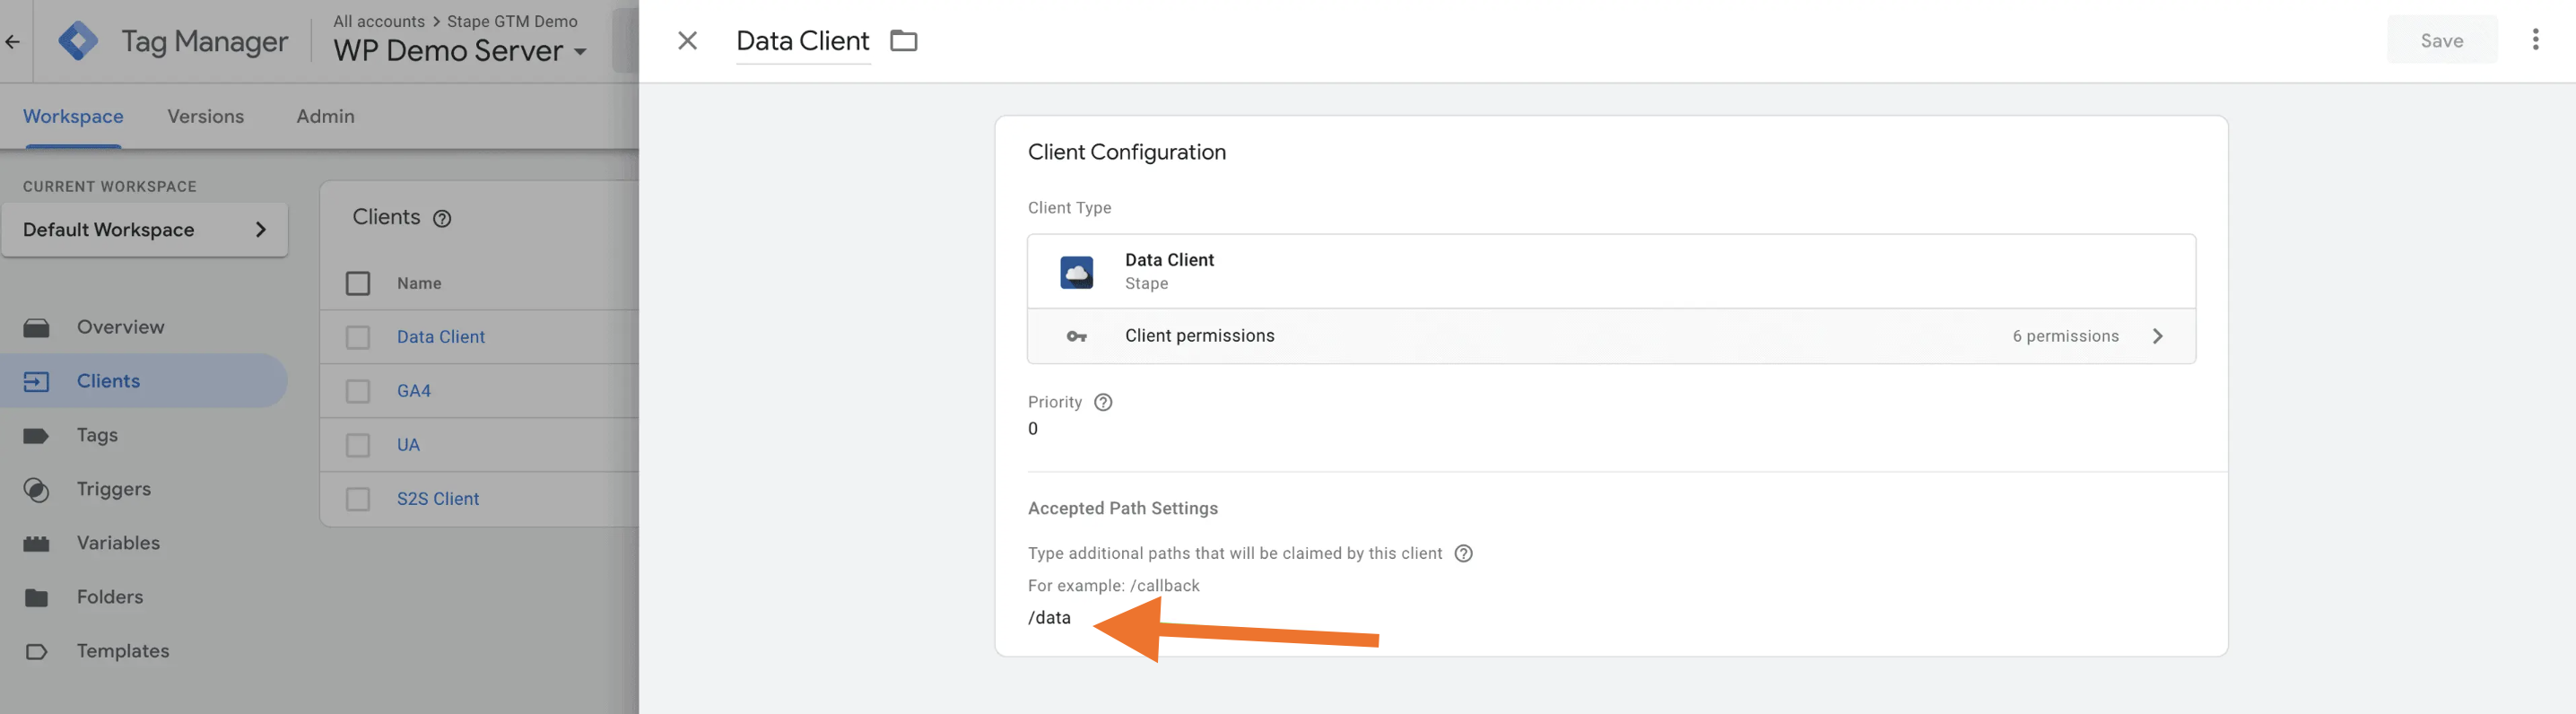Go back using the left arrow

point(12,41)
